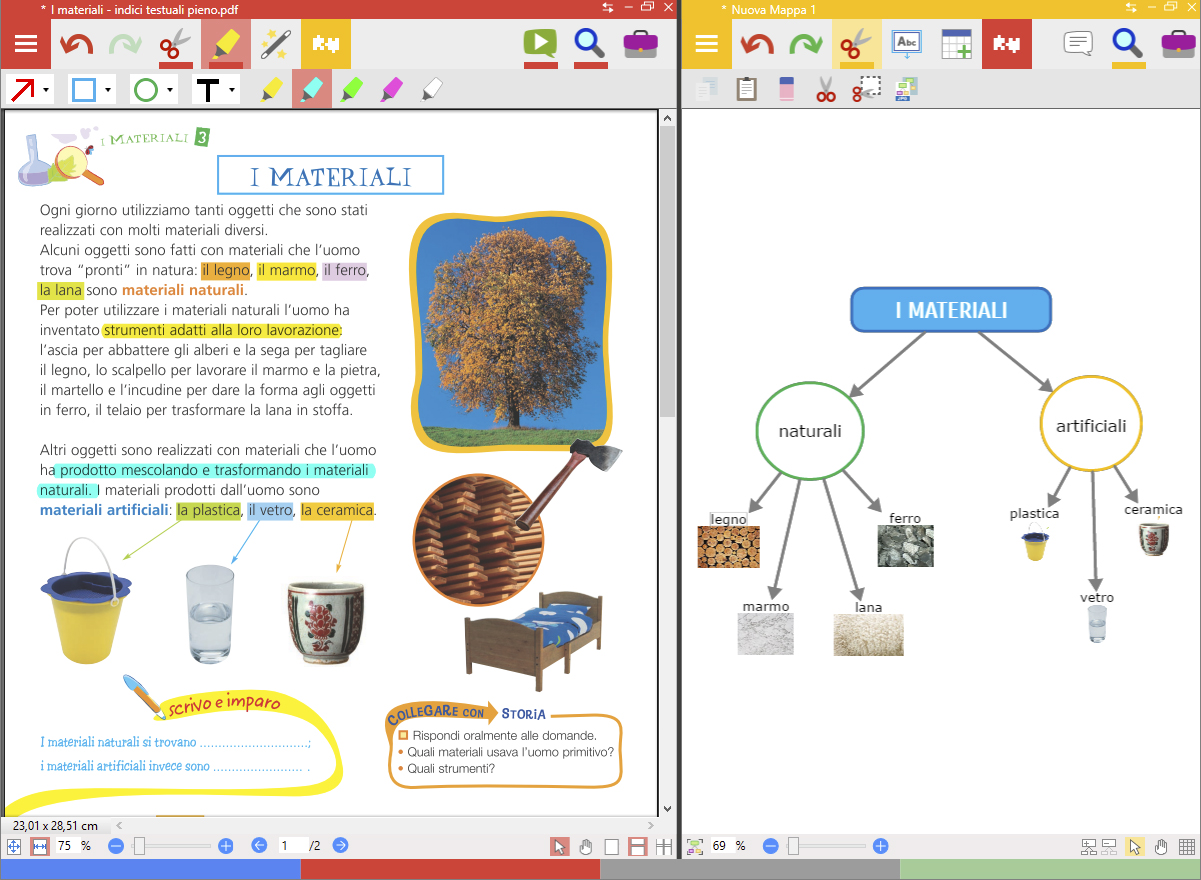This screenshot has width=1201, height=880.
Task: Redo the action in the map window
Action: [x=806, y=44]
